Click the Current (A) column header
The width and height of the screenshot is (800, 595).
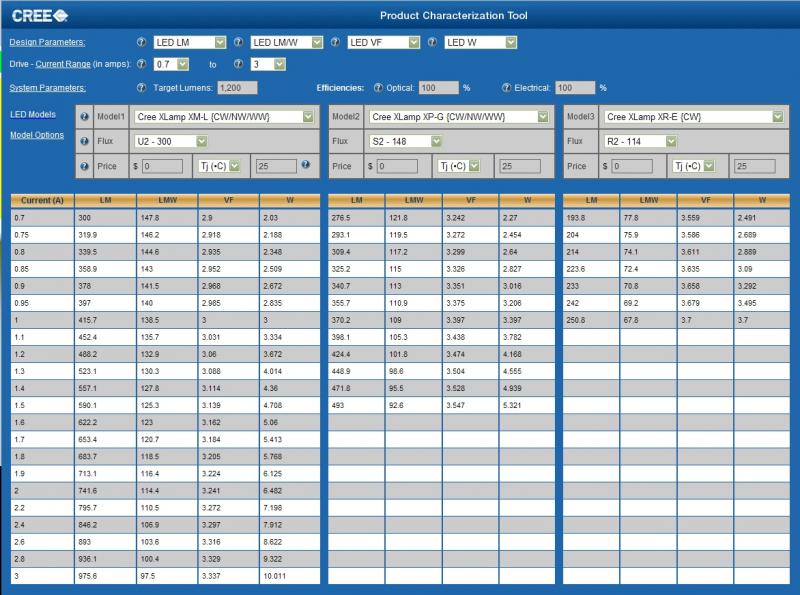[x=42, y=201]
